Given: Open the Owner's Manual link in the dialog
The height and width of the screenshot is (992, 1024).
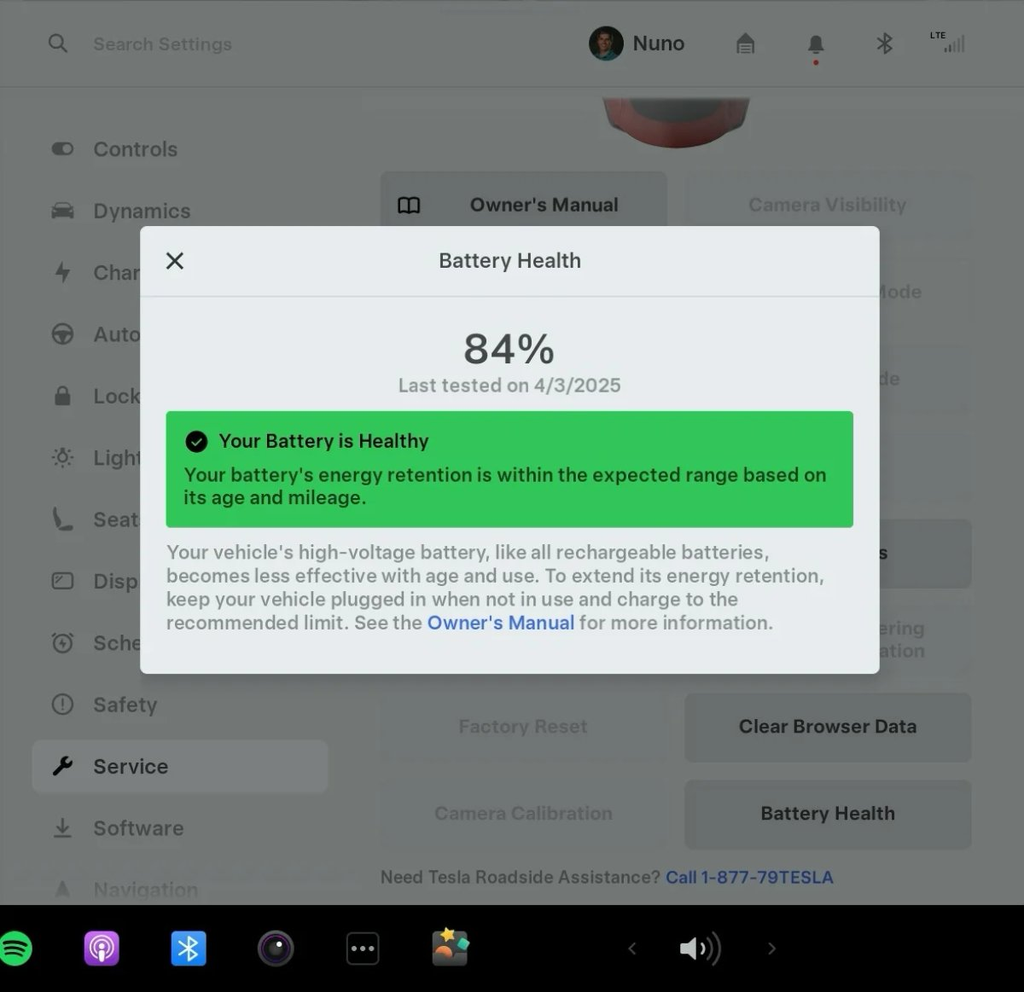Looking at the screenshot, I should click(500, 622).
